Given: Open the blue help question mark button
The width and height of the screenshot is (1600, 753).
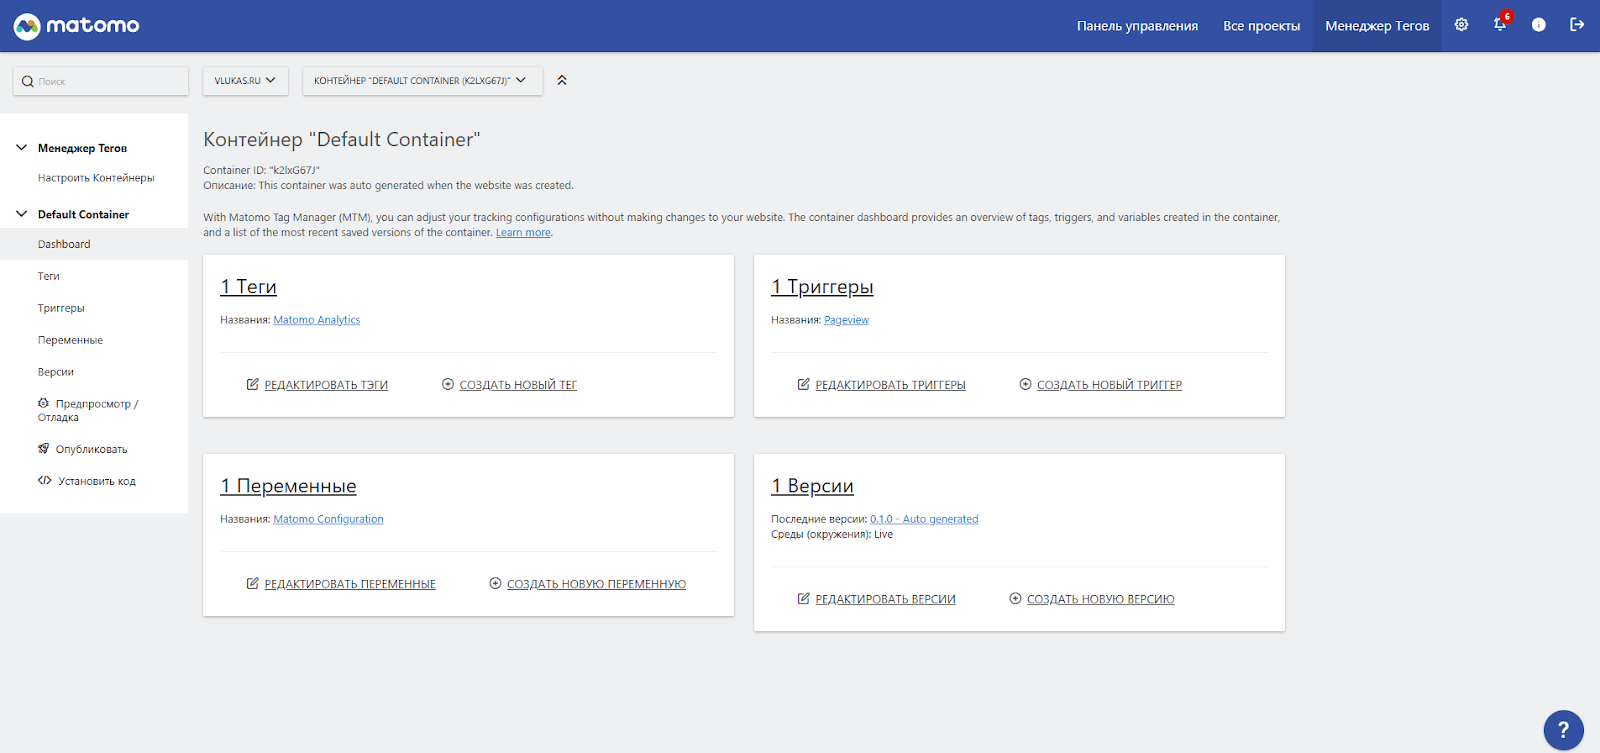Looking at the screenshot, I should 1563,730.
